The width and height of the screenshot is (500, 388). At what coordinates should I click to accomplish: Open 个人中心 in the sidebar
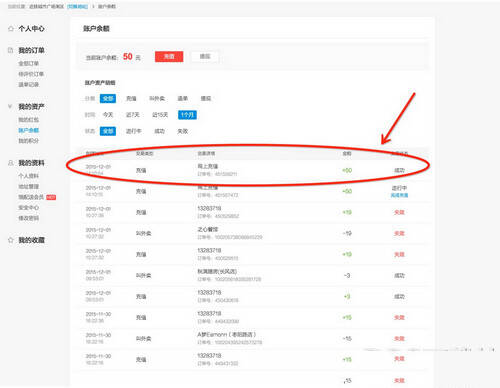[31, 29]
